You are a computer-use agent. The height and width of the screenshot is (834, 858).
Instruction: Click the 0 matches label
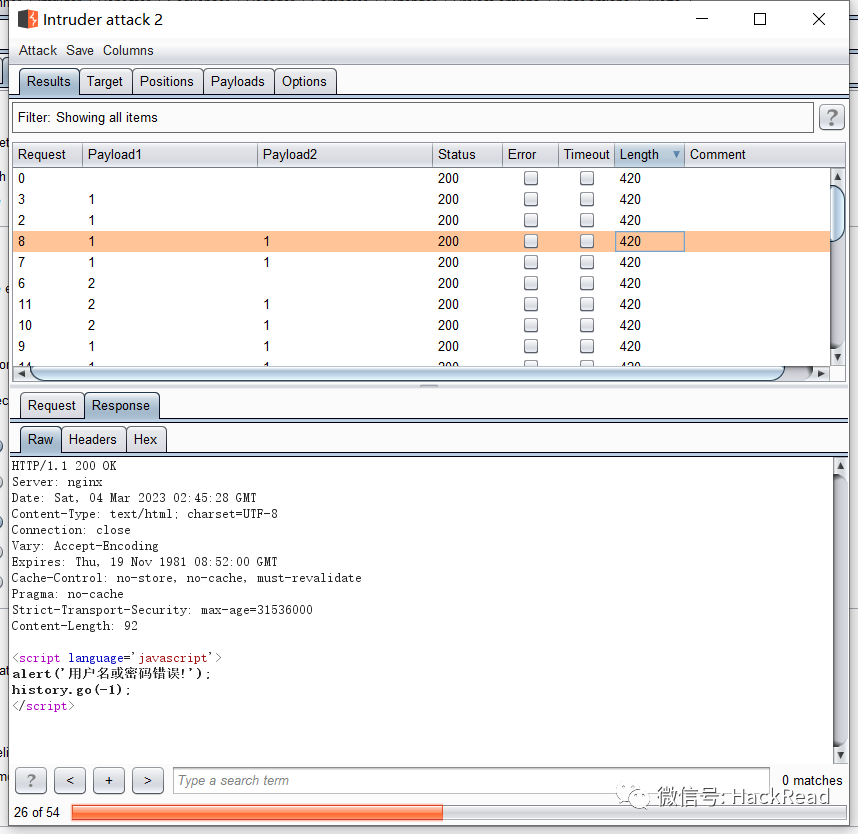[x=812, y=780]
